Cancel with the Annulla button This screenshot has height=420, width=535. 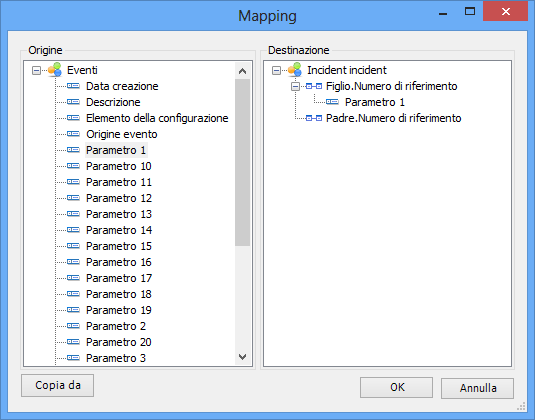[477, 388]
